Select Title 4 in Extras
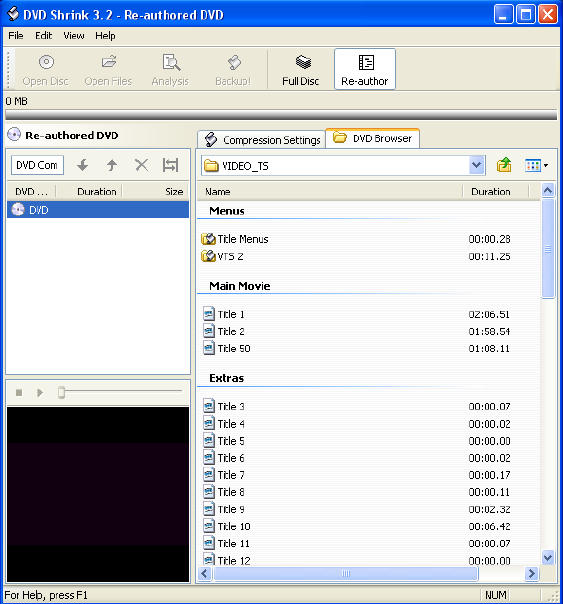The width and height of the screenshot is (563, 604). [224, 424]
